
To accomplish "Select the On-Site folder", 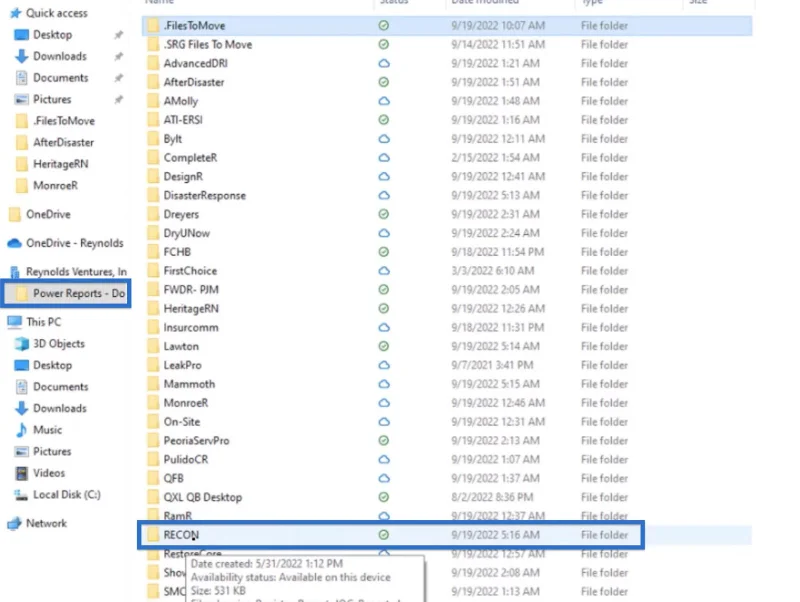I will 182,422.
